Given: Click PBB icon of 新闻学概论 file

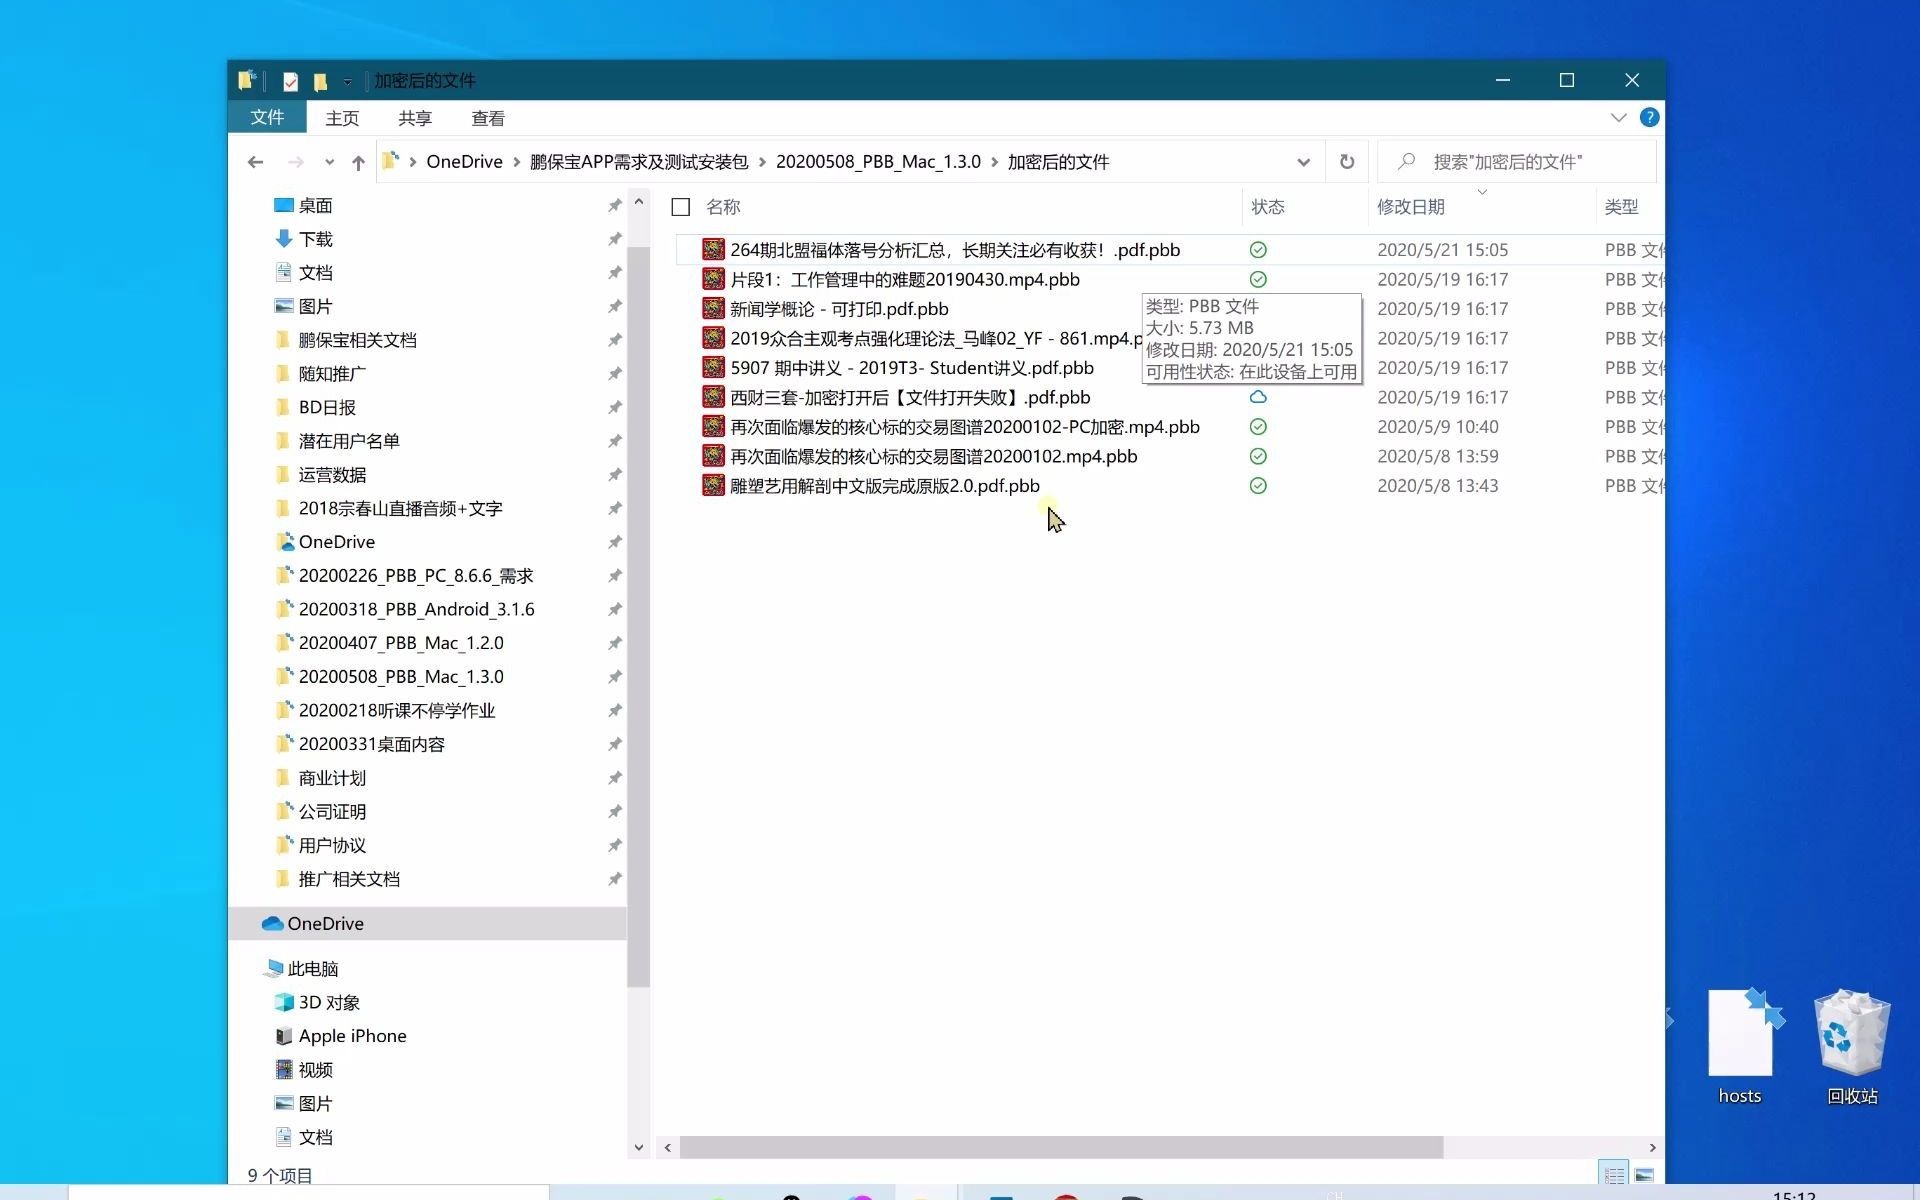Looking at the screenshot, I should [713, 309].
